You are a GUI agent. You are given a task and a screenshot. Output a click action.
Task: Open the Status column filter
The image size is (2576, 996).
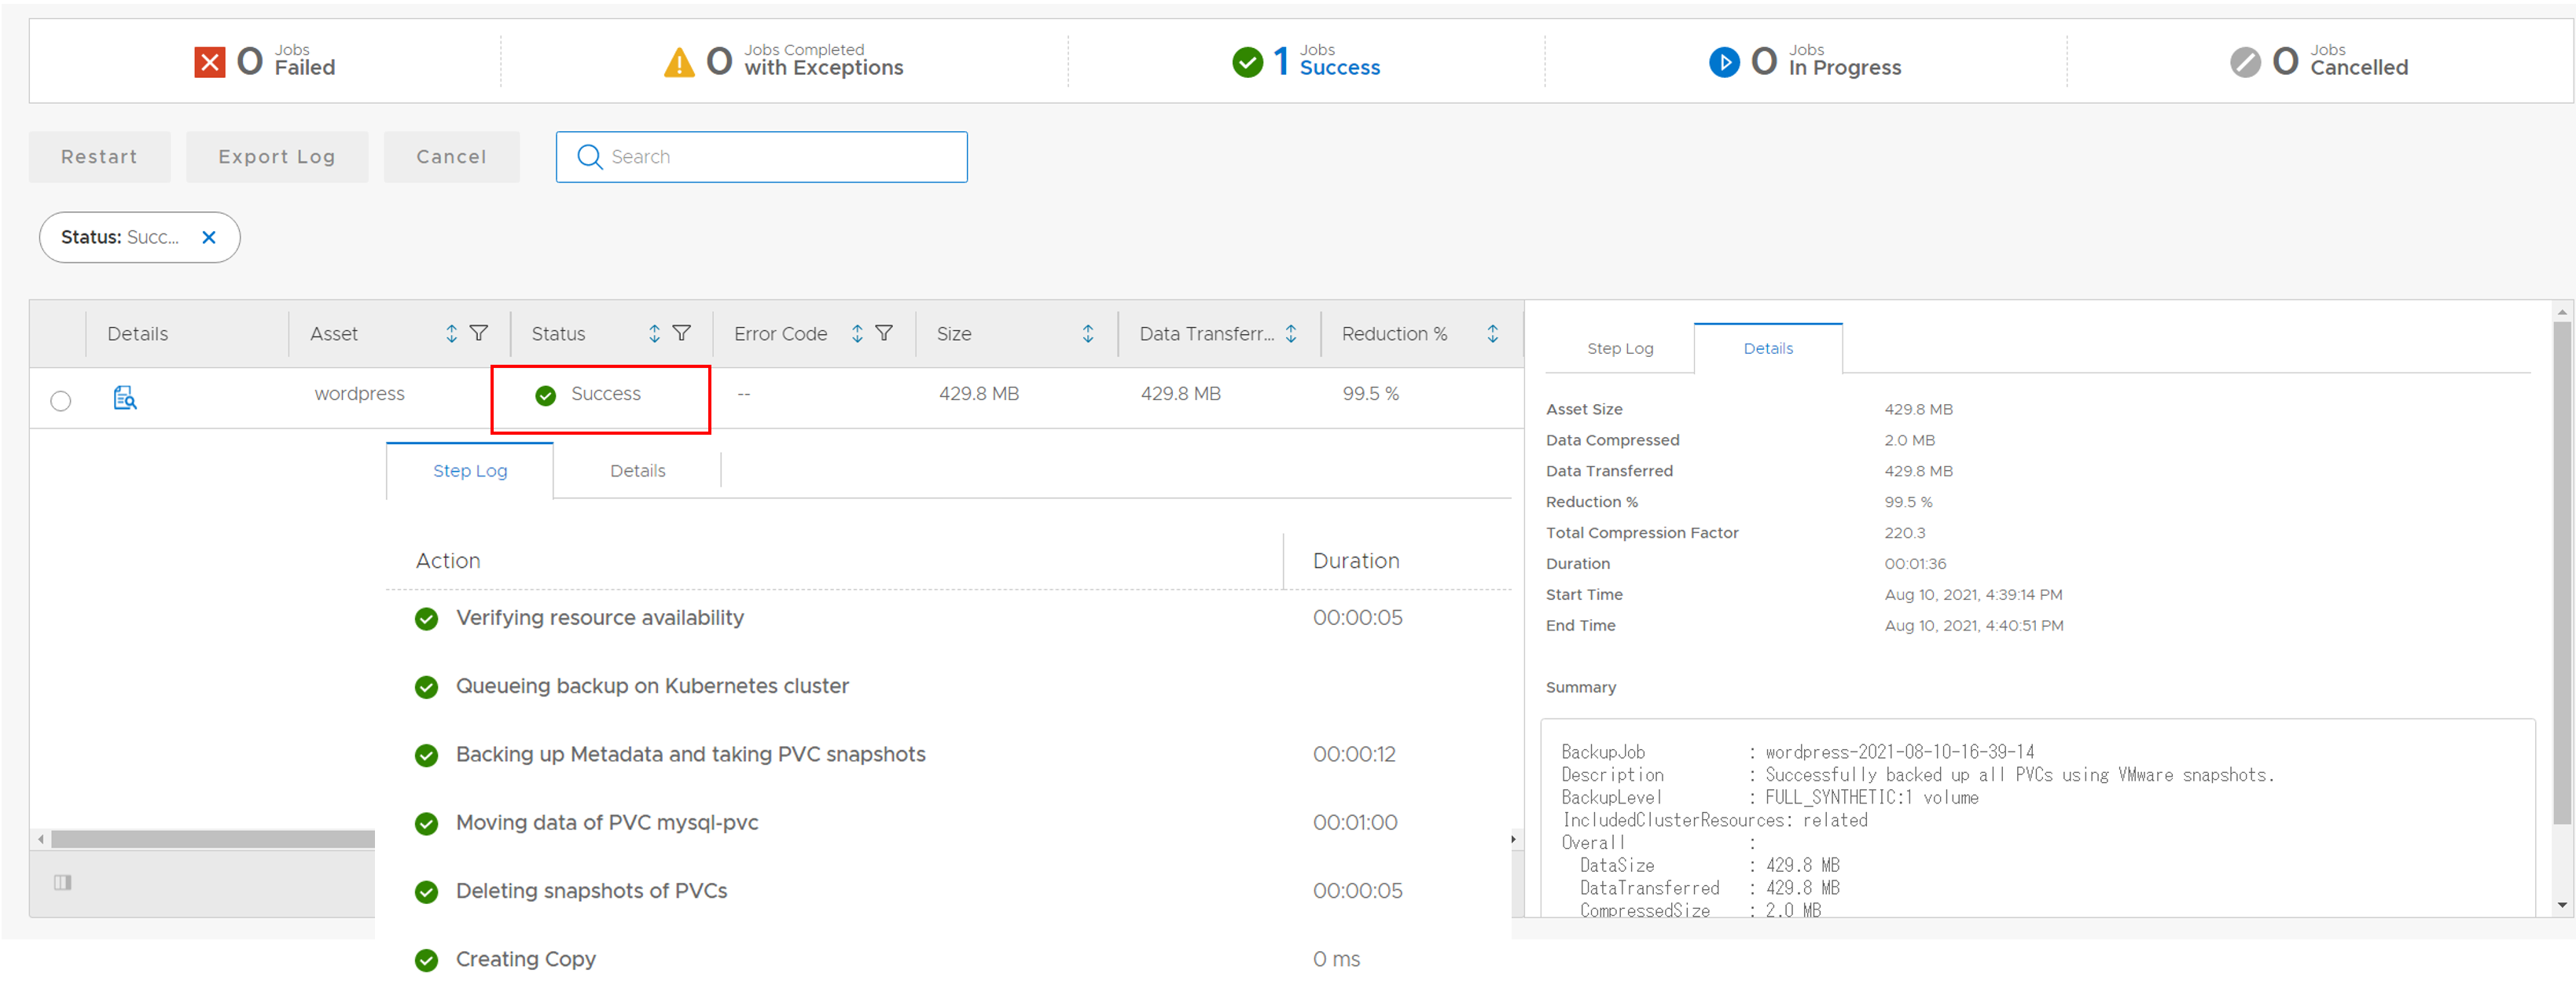pos(681,333)
